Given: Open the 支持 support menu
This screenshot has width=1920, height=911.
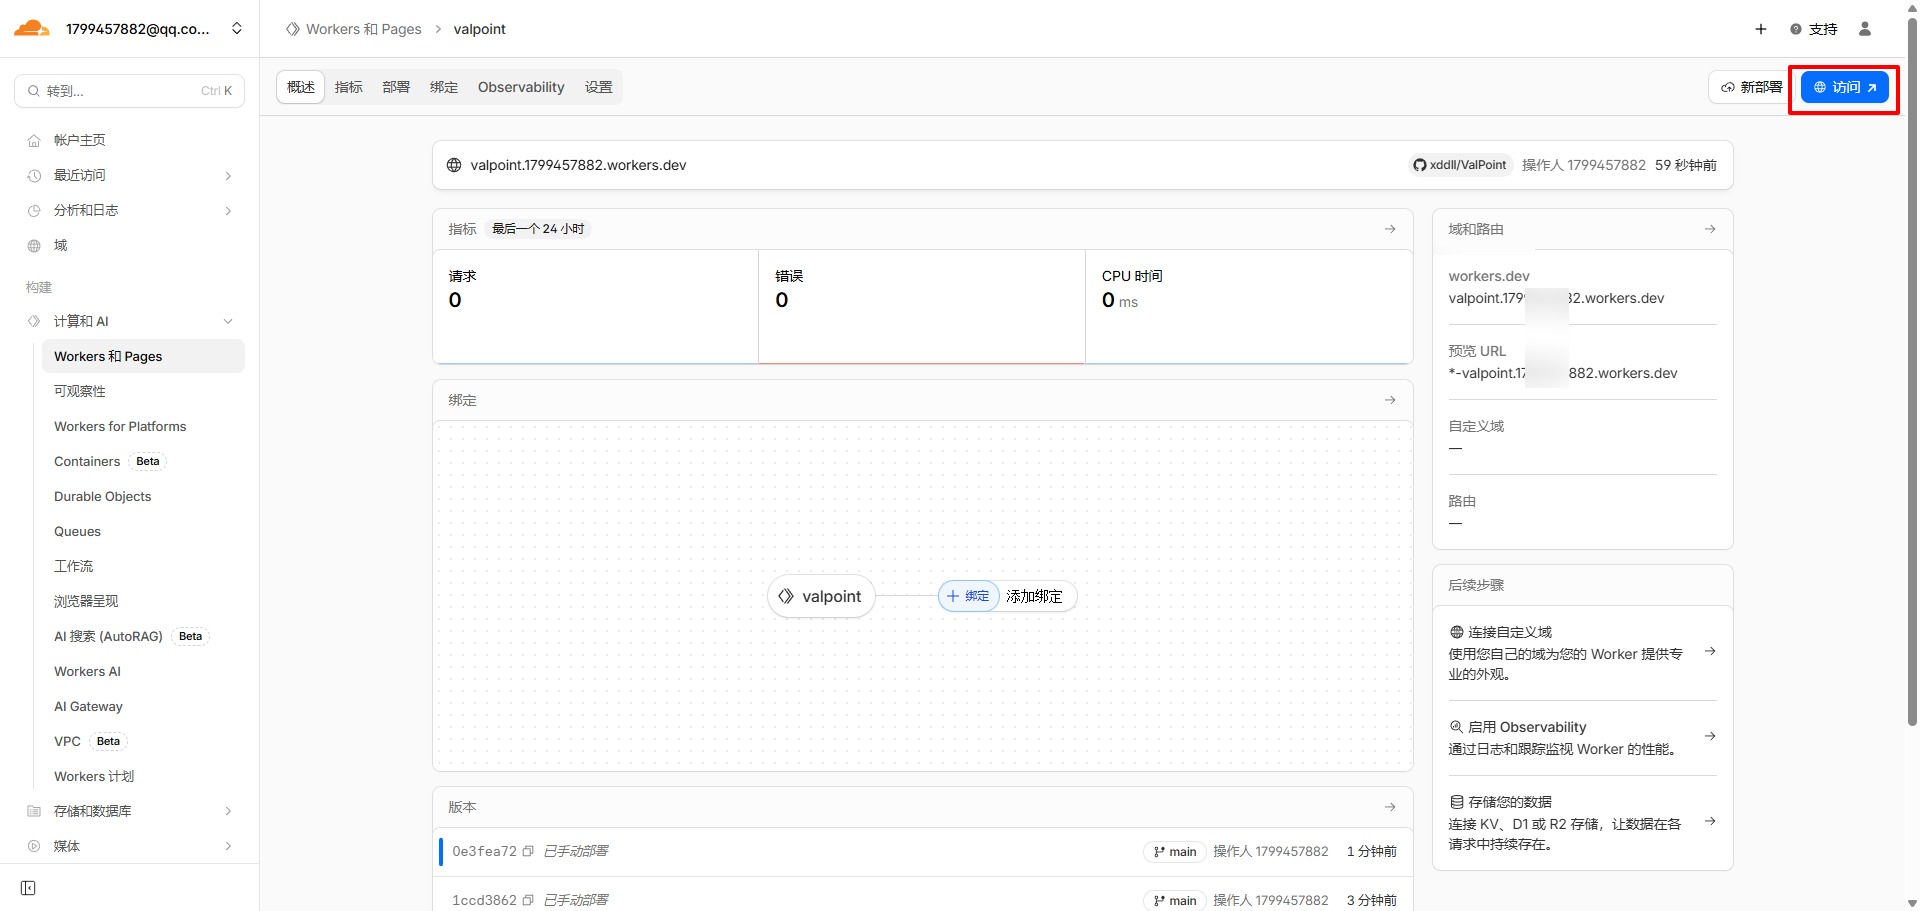Looking at the screenshot, I should click(x=1814, y=29).
